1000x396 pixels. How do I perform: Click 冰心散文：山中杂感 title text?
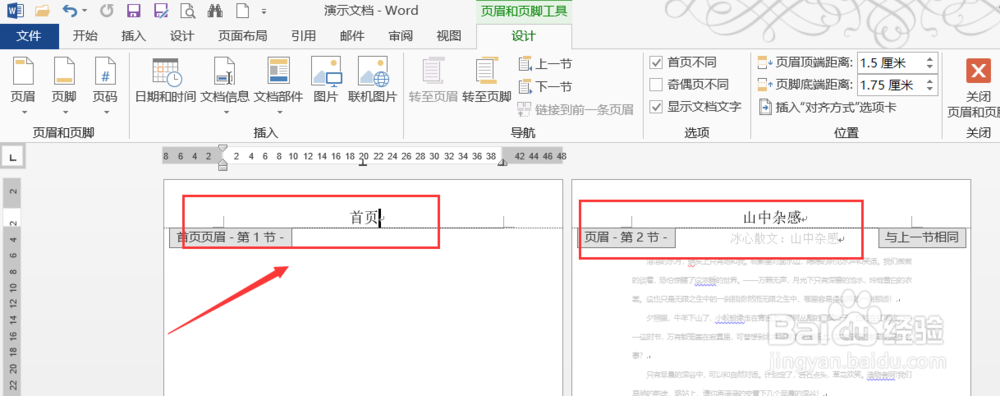pyautogui.click(x=784, y=238)
